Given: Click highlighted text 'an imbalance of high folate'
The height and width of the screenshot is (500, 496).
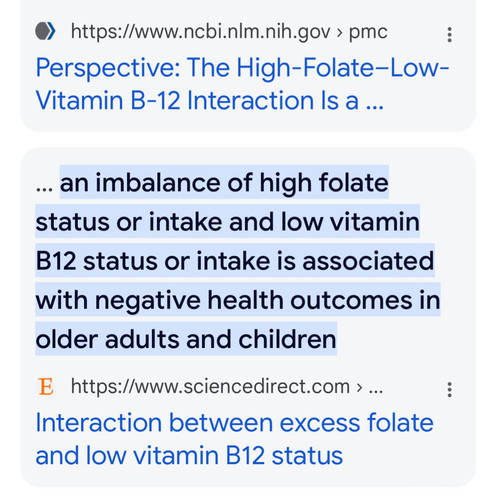Looking at the screenshot, I should point(224,182).
